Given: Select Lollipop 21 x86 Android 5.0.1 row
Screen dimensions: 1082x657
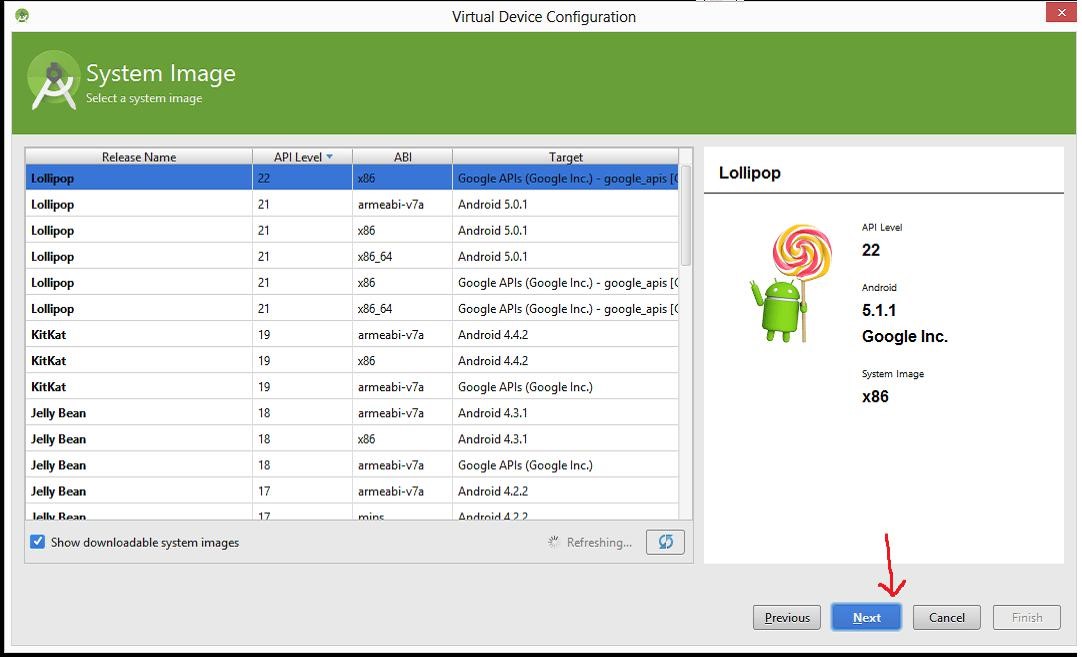Looking at the screenshot, I should pyautogui.click(x=352, y=231).
